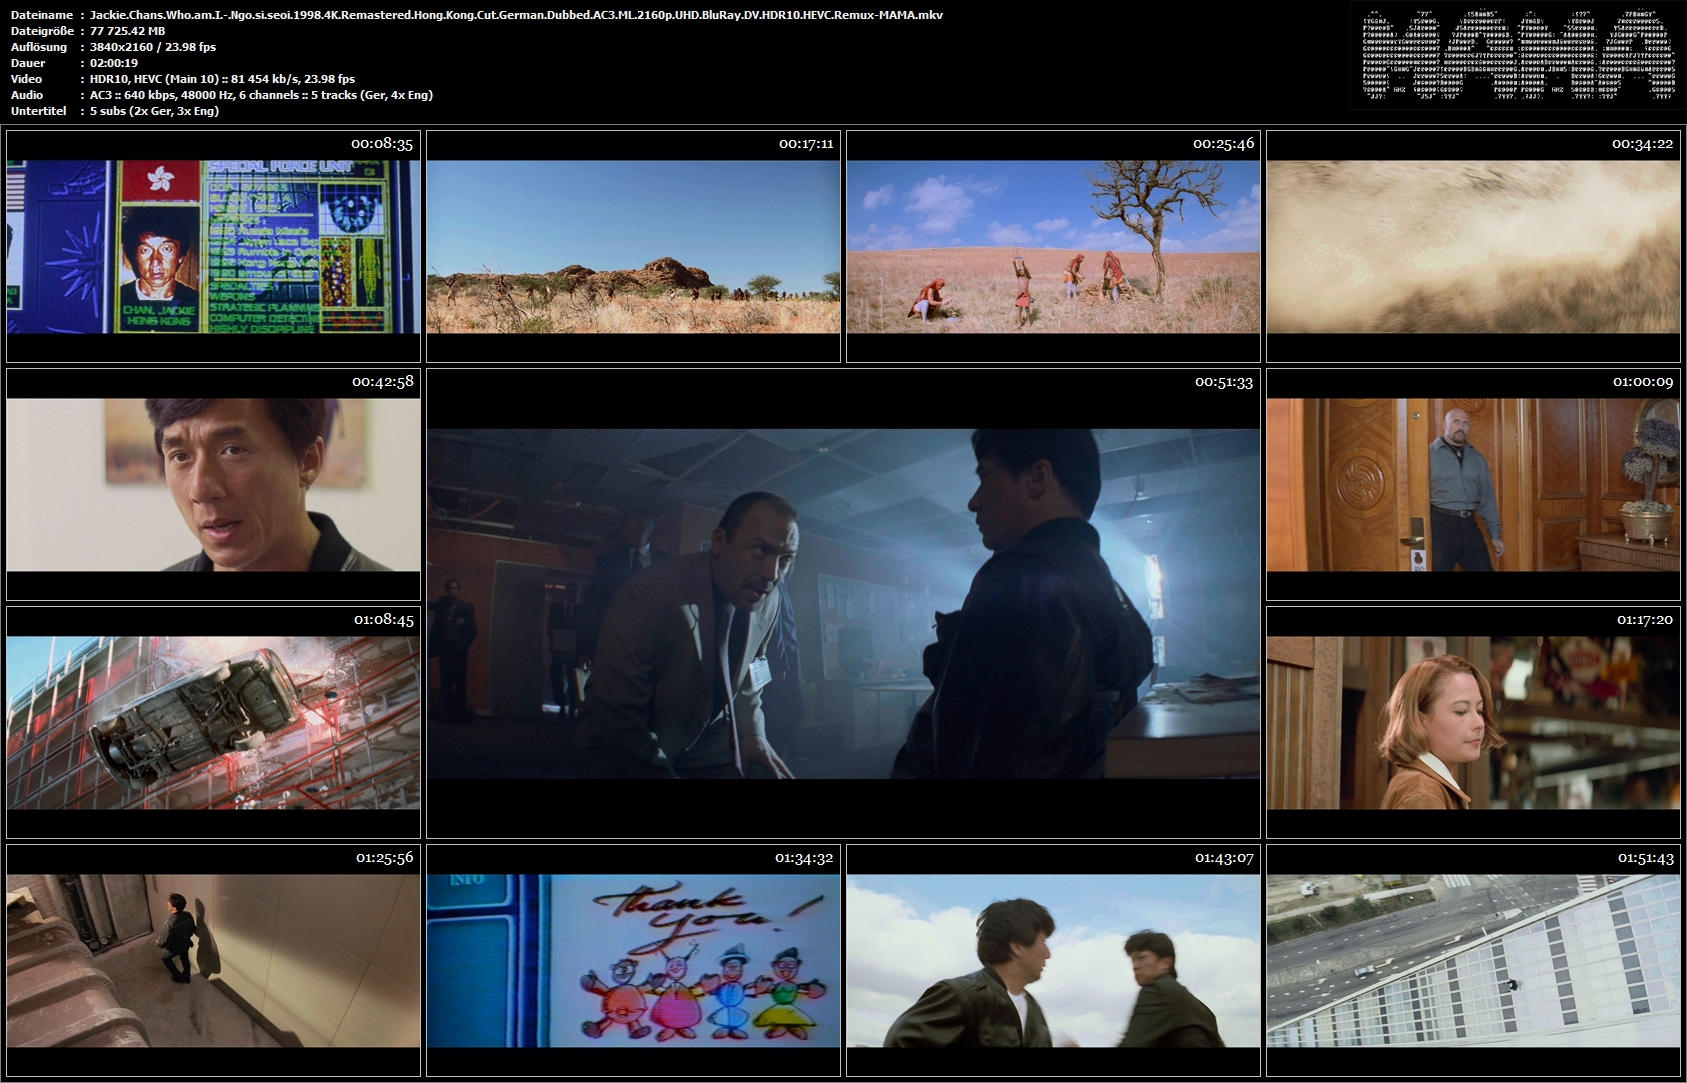
Task: Click the file size '77 725.42 MB'
Action: pyautogui.click(x=128, y=31)
